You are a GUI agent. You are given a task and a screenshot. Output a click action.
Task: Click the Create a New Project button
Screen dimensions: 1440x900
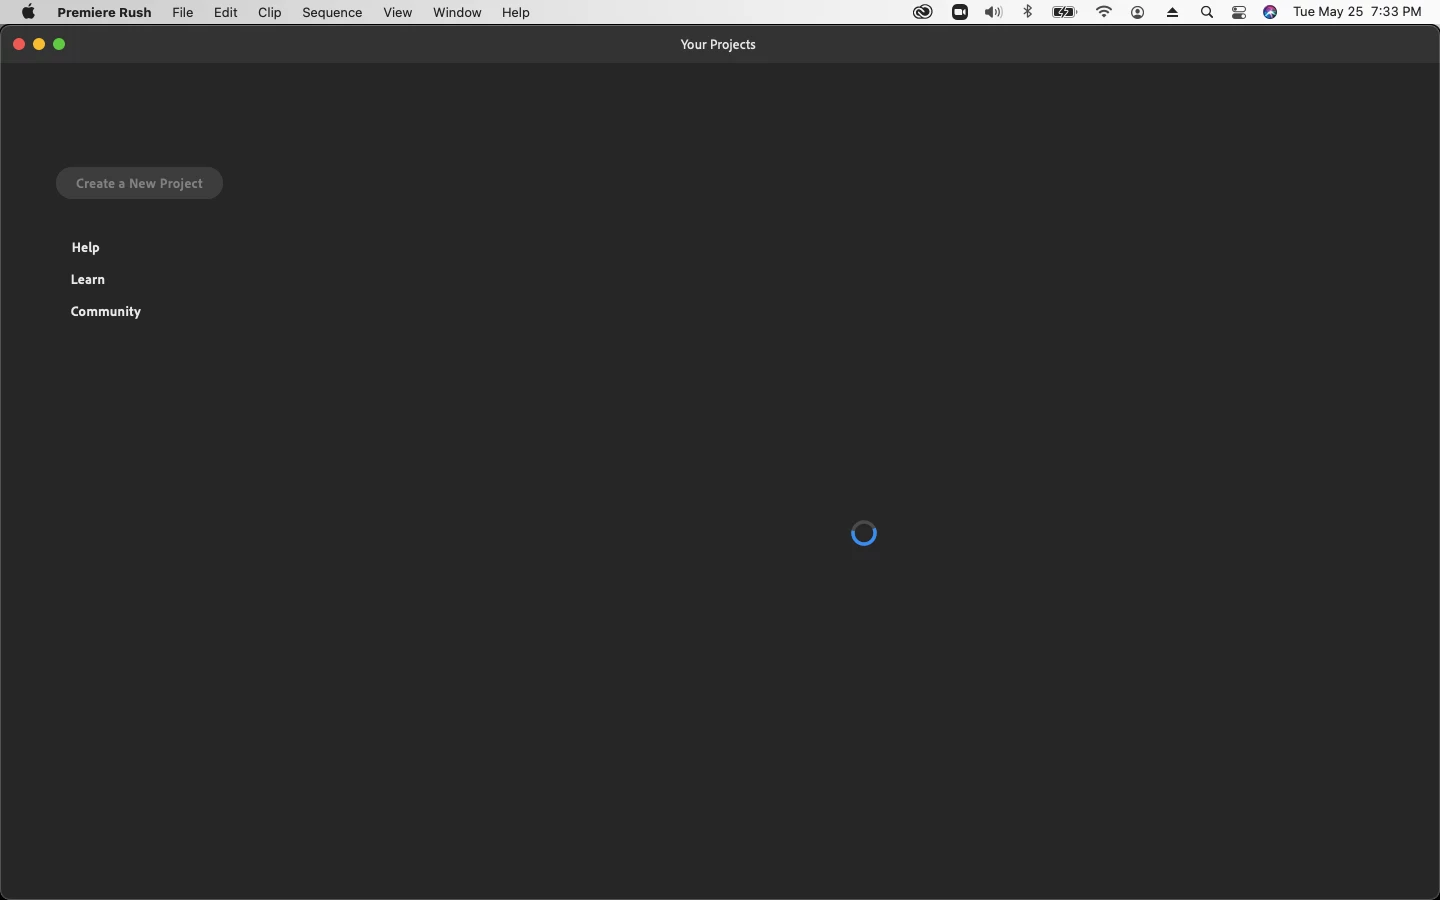(139, 183)
